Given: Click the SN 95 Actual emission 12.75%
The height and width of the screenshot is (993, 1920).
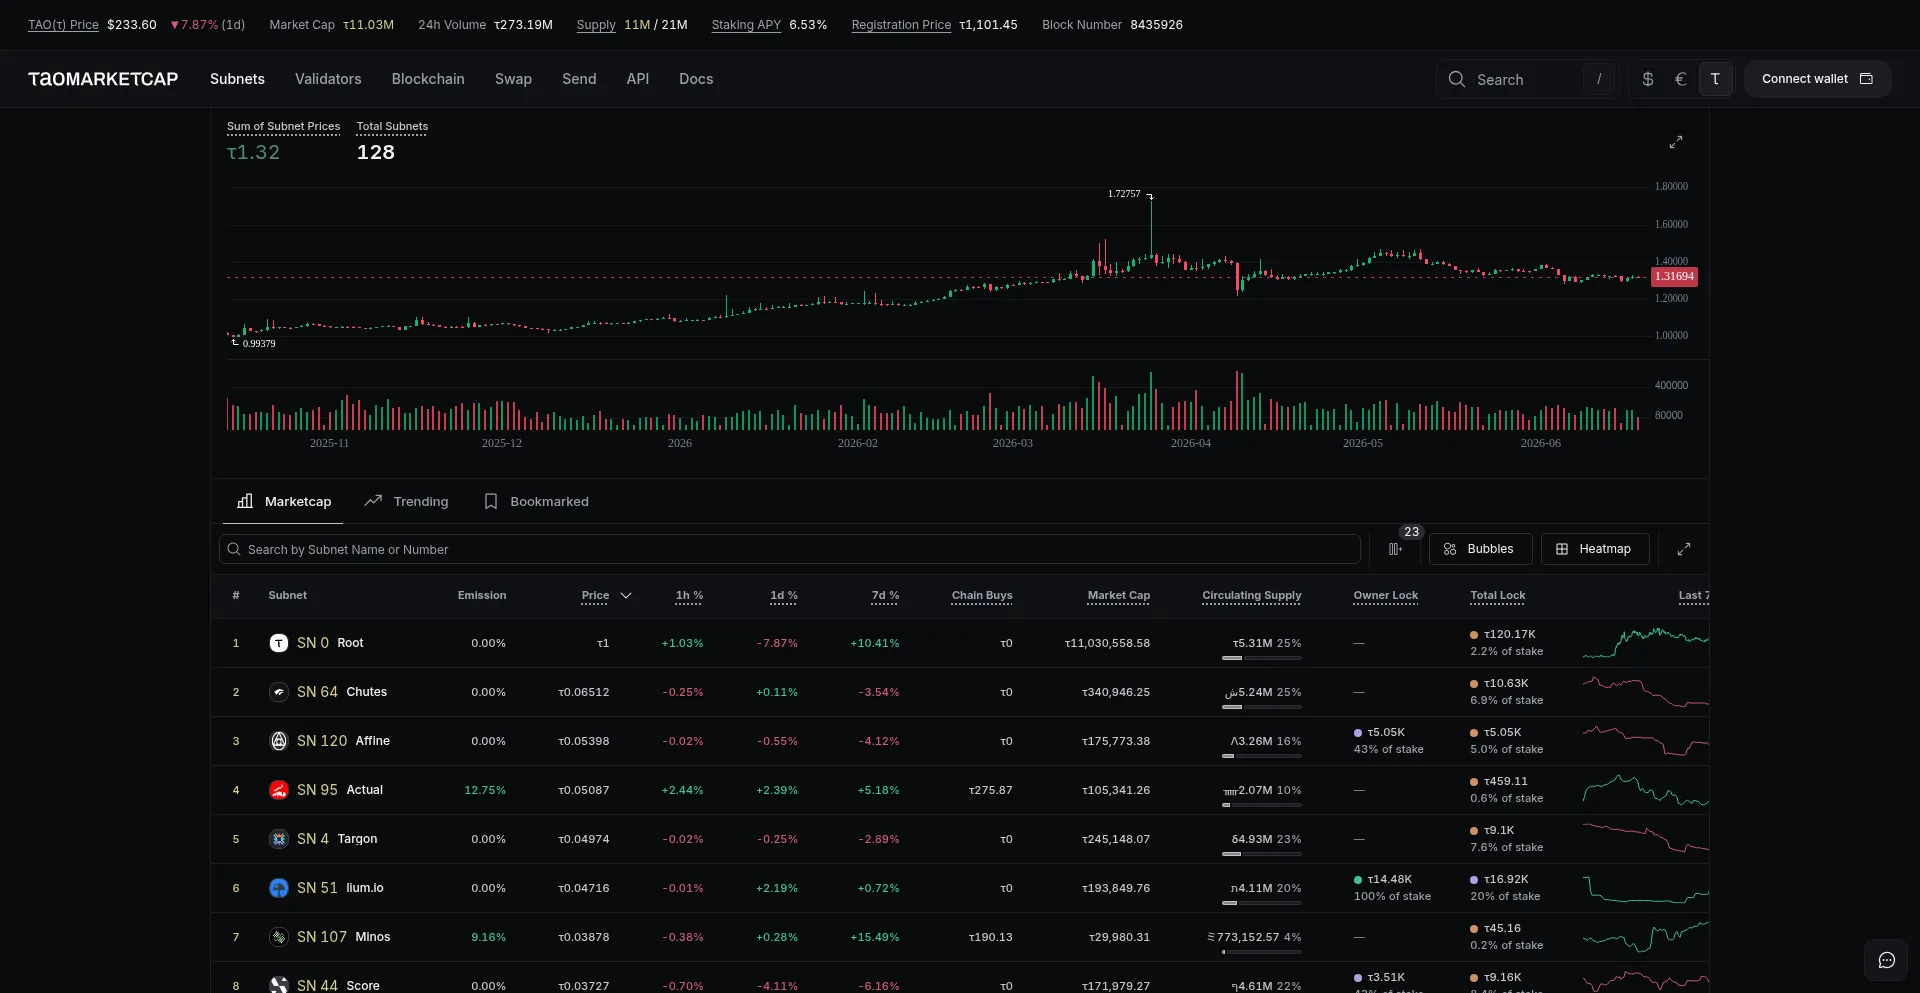Looking at the screenshot, I should [x=485, y=790].
